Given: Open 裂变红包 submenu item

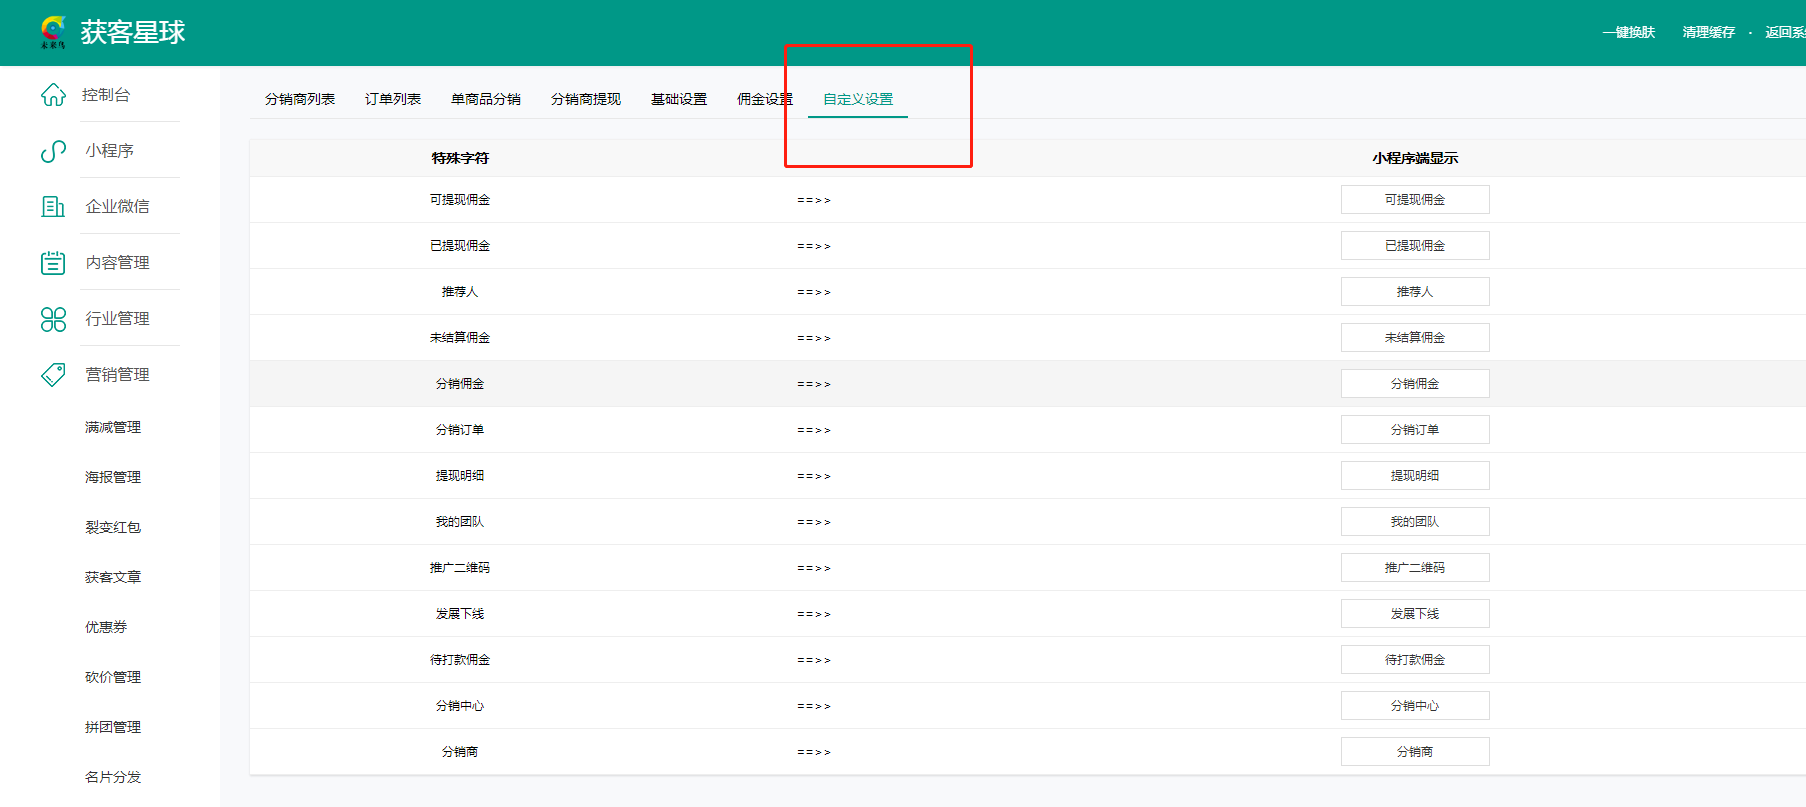Looking at the screenshot, I should coord(113,527).
